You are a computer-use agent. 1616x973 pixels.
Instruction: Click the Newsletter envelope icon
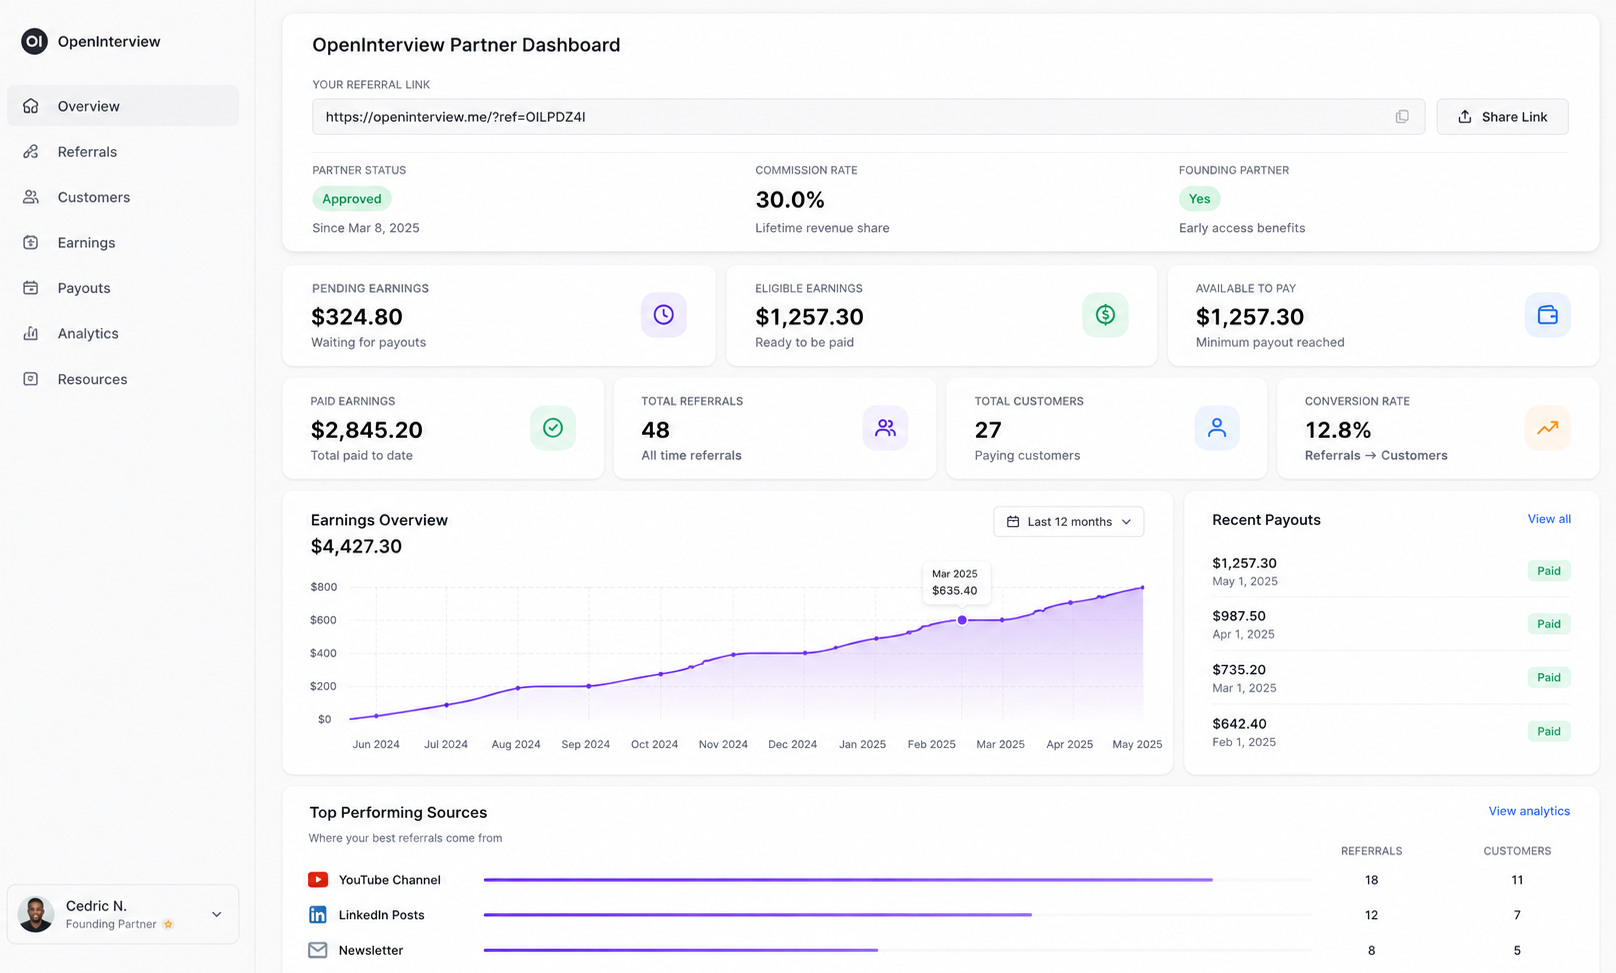[318, 950]
